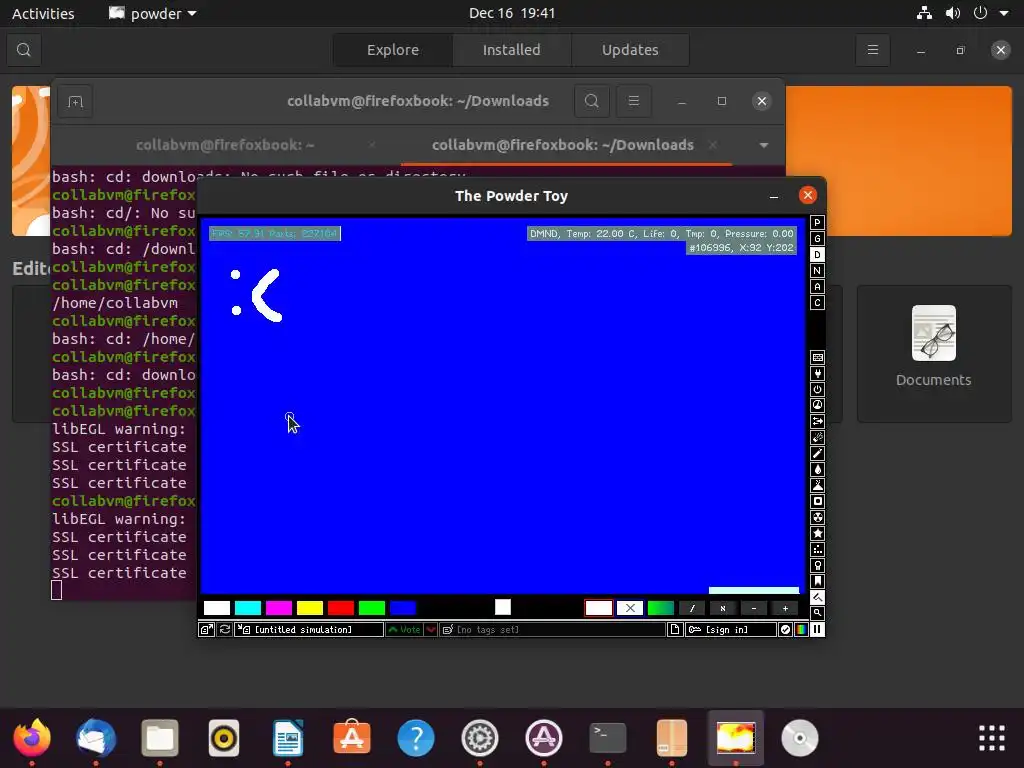Open the Walls element menu in Powder Toy
This screenshot has width=1024, height=768.
[817, 357]
